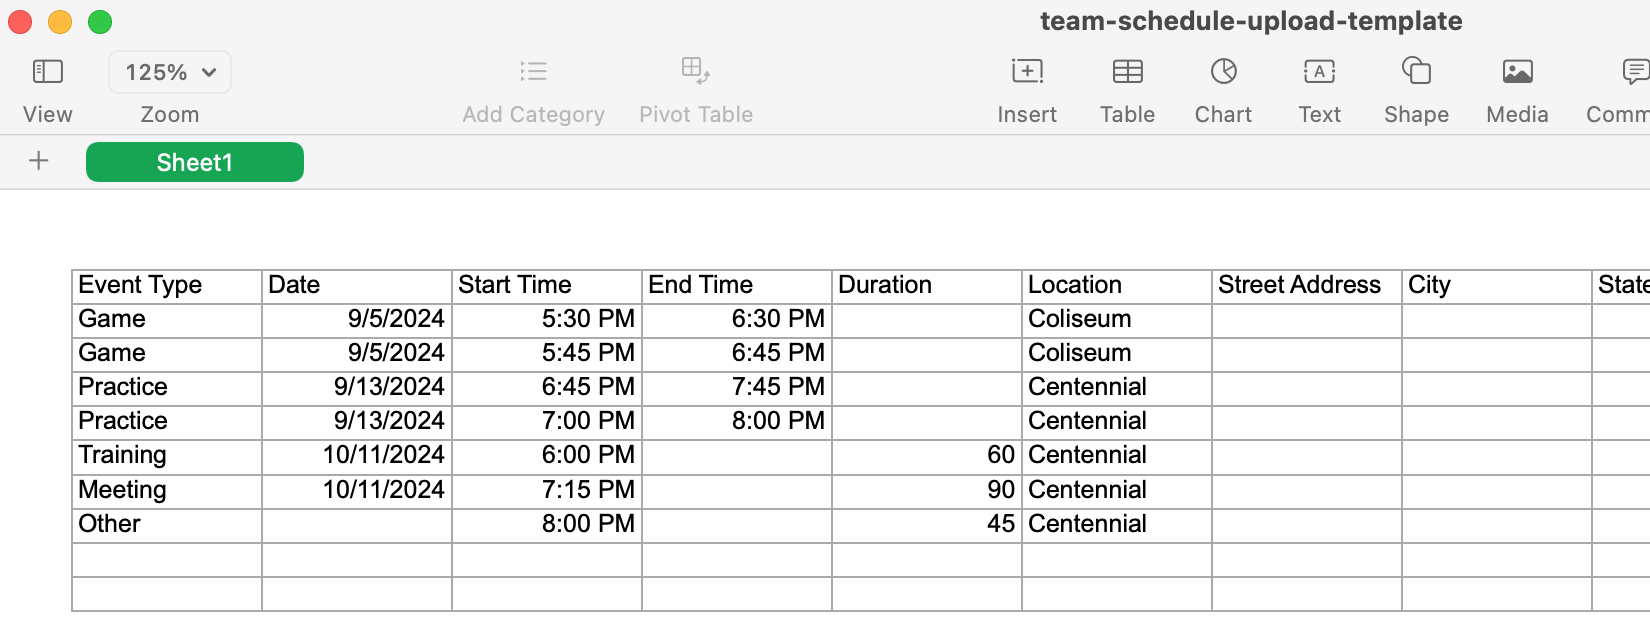
Task: Select the Event Type header cell
Action: click(166, 286)
